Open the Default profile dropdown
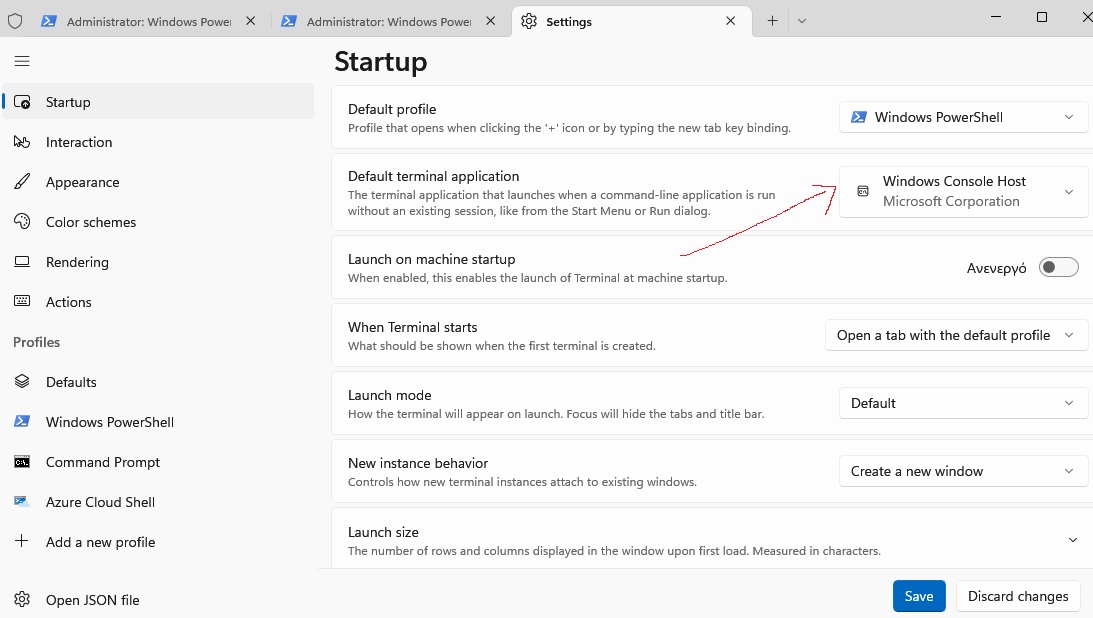The image size is (1093, 618). pyautogui.click(x=963, y=117)
